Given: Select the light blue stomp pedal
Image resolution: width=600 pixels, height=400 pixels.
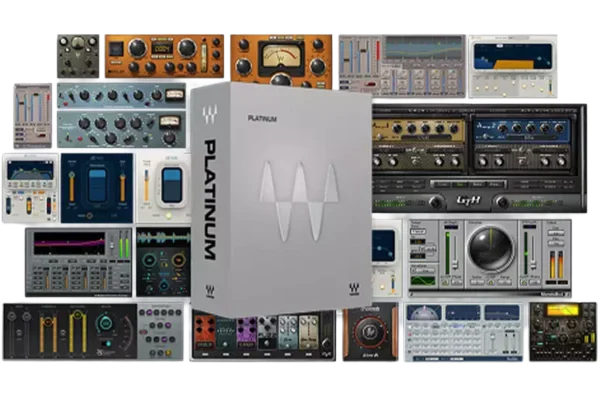Looking at the screenshot, I should (x=288, y=332).
